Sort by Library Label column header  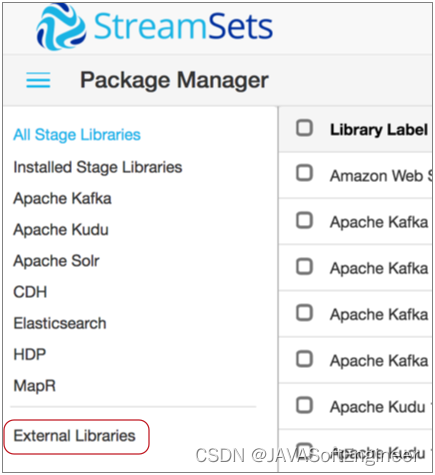(x=379, y=129)
